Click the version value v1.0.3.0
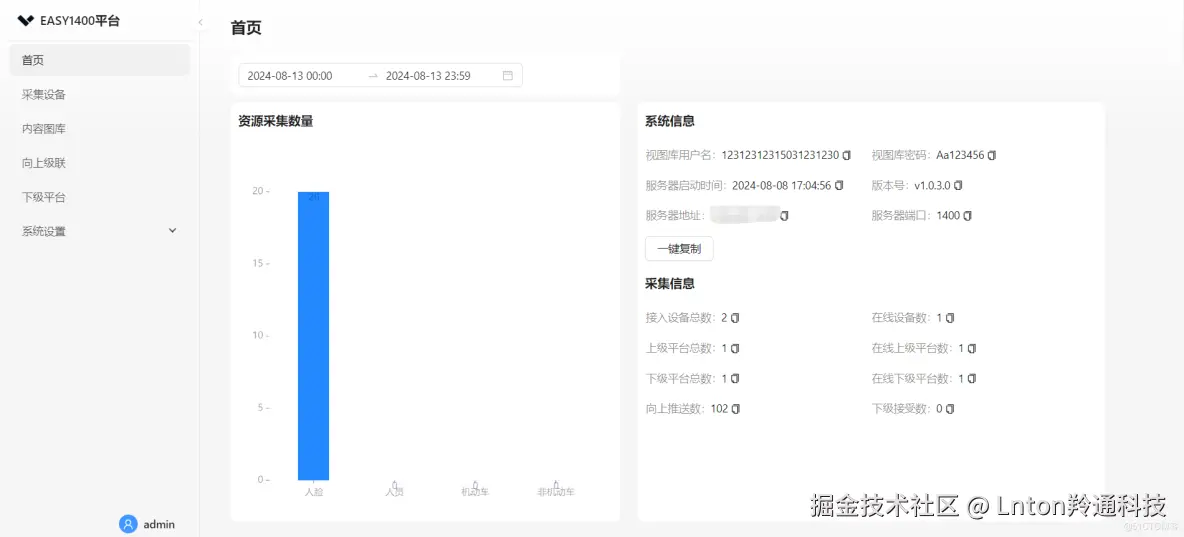 (x=933, y=185)
